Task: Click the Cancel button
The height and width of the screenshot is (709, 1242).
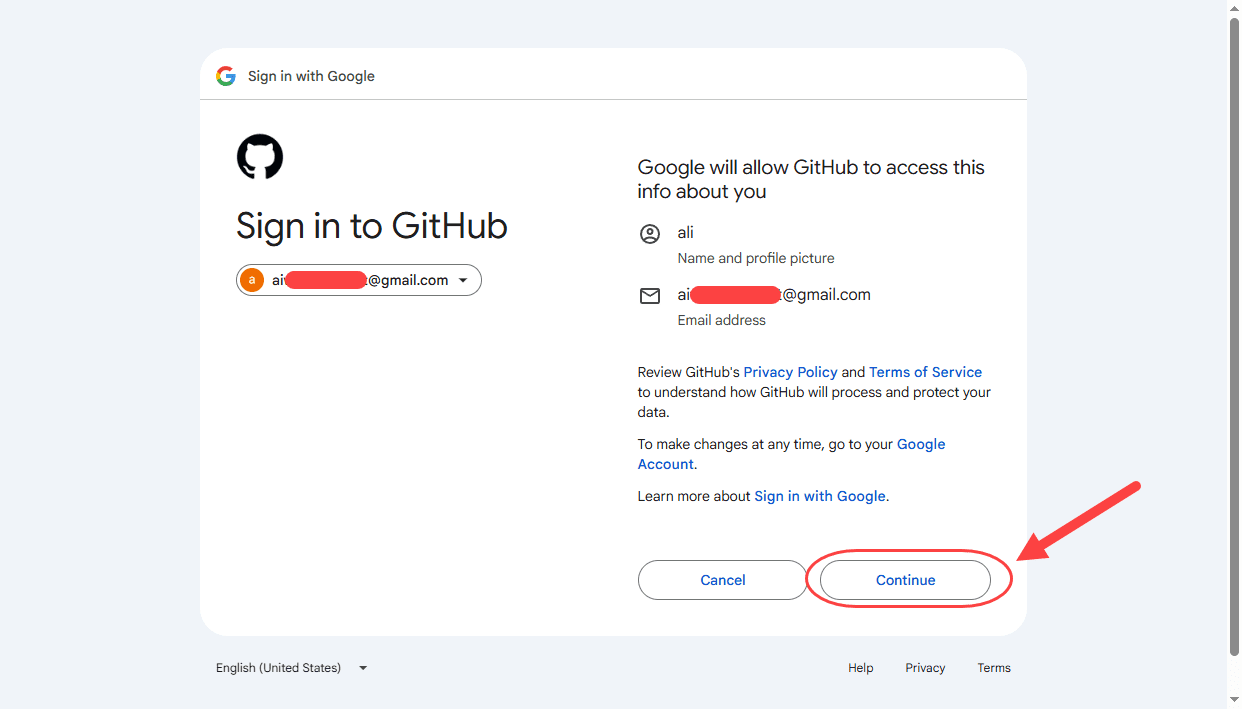Action: pyautogui.click(x=722, y=580)
